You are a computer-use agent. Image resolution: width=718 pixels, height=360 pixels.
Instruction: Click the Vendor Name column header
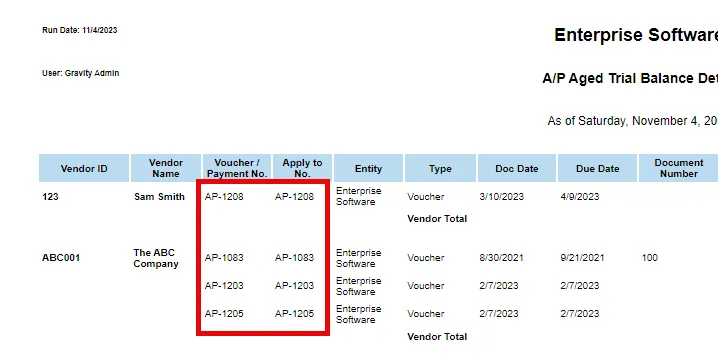[x=166, y=168]
